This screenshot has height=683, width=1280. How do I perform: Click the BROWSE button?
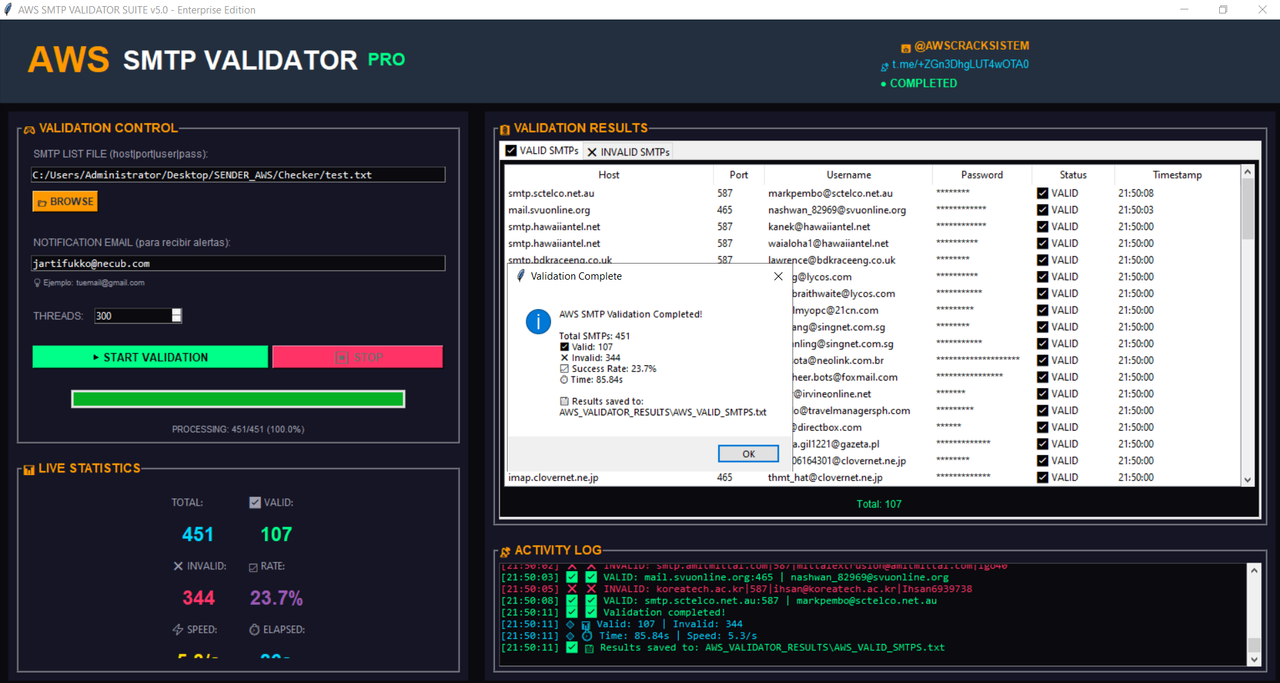coord(65,202)
